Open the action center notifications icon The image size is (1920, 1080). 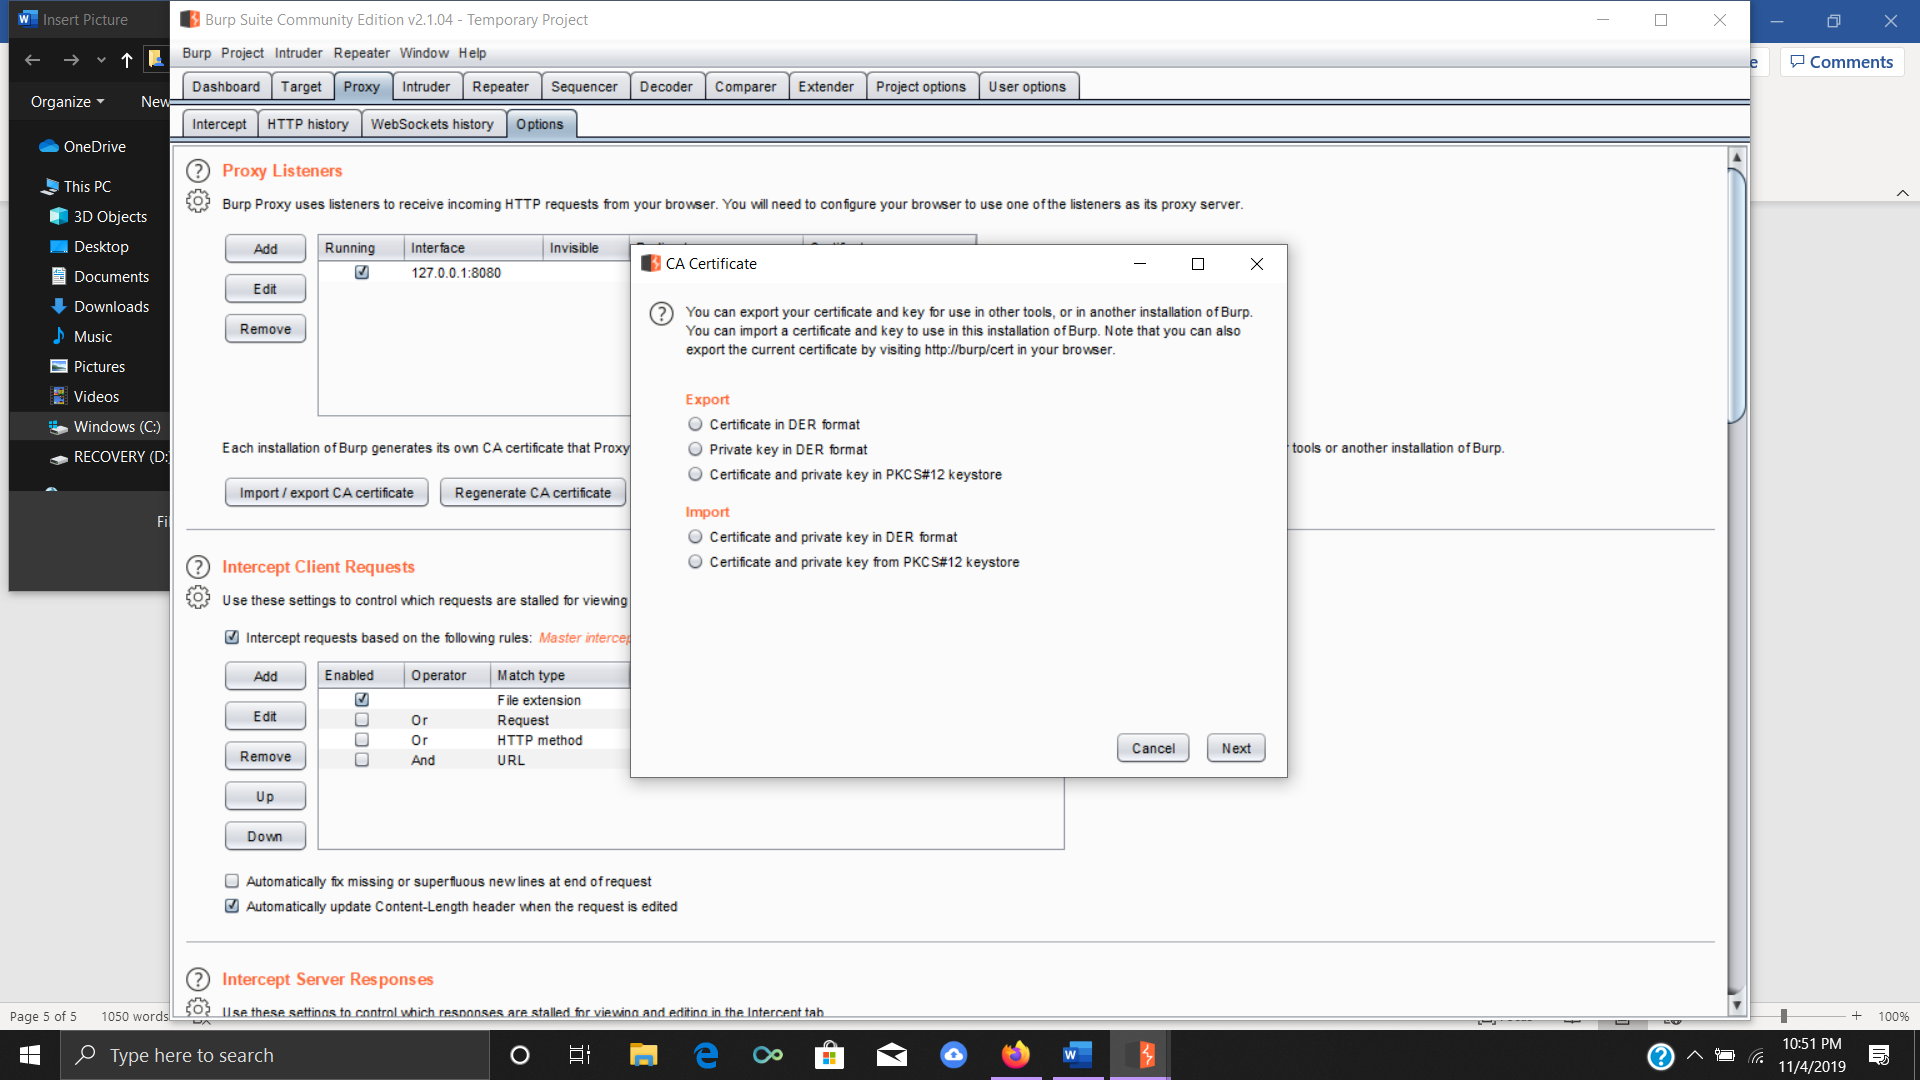1879,1055
